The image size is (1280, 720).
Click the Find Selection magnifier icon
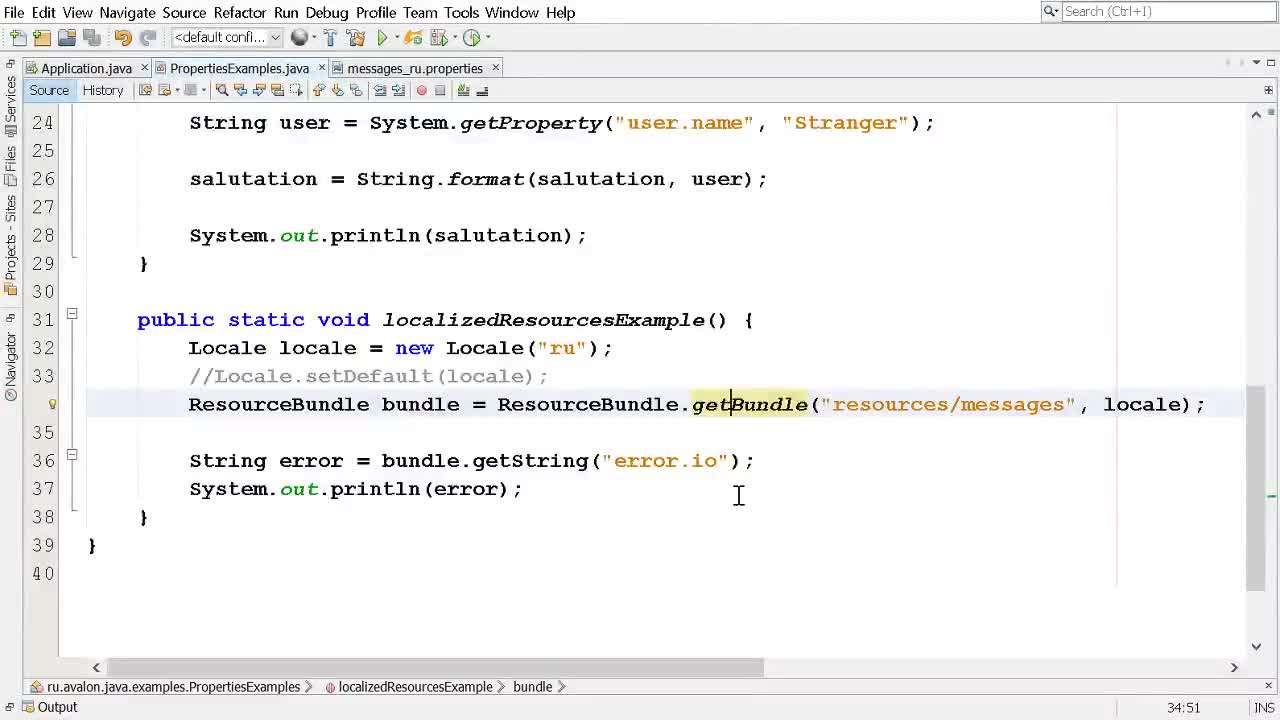222,90
